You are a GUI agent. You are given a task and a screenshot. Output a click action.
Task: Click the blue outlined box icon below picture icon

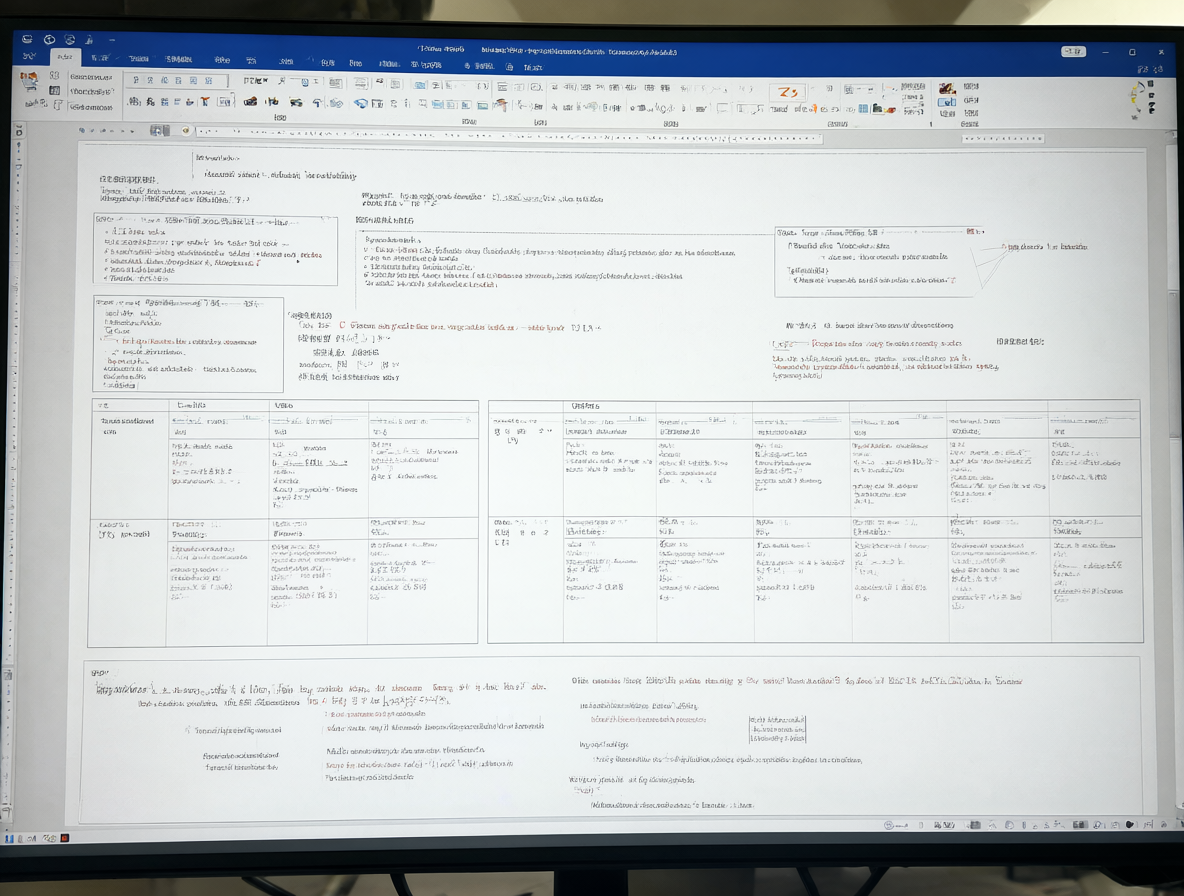point(947,103)
